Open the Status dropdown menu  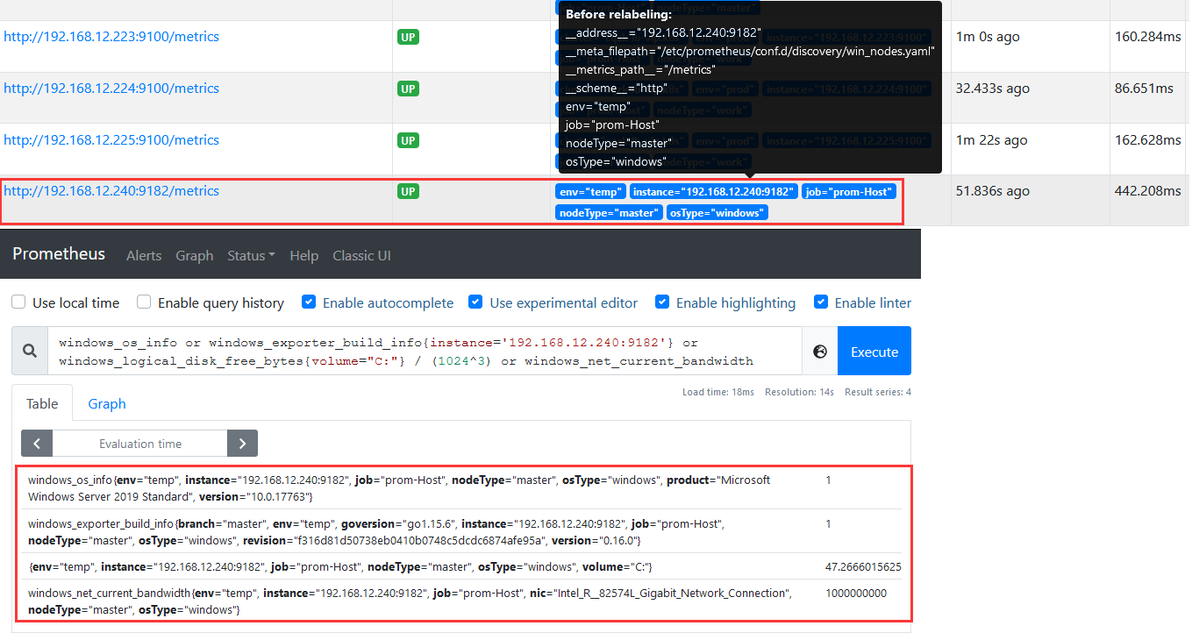[251, 255]
